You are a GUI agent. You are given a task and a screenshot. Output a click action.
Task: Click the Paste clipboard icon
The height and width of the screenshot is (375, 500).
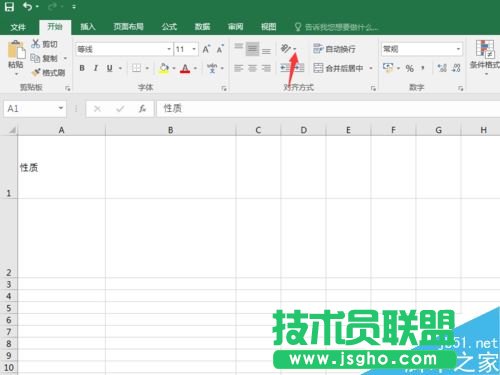16,51
